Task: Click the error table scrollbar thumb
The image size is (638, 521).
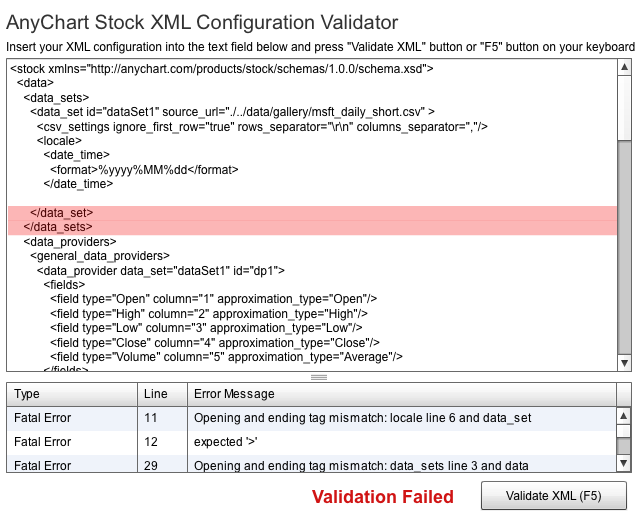Action: click(x=624, y=446)
